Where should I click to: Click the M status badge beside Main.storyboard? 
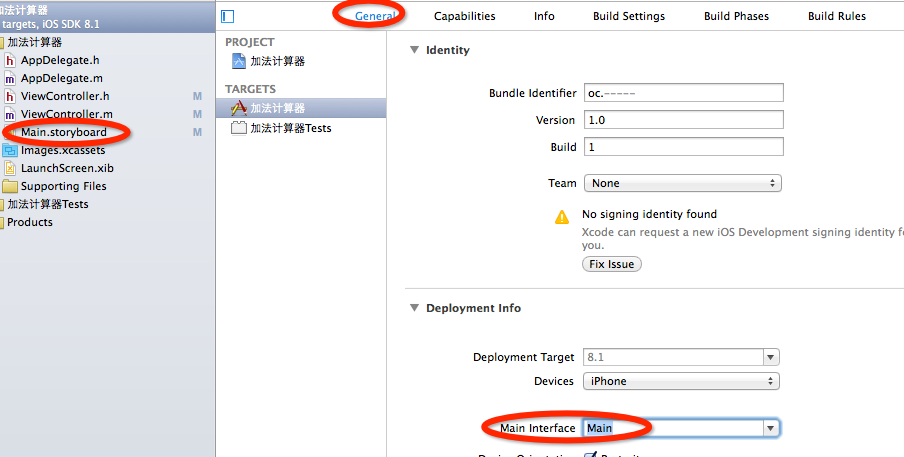point(197,133)
